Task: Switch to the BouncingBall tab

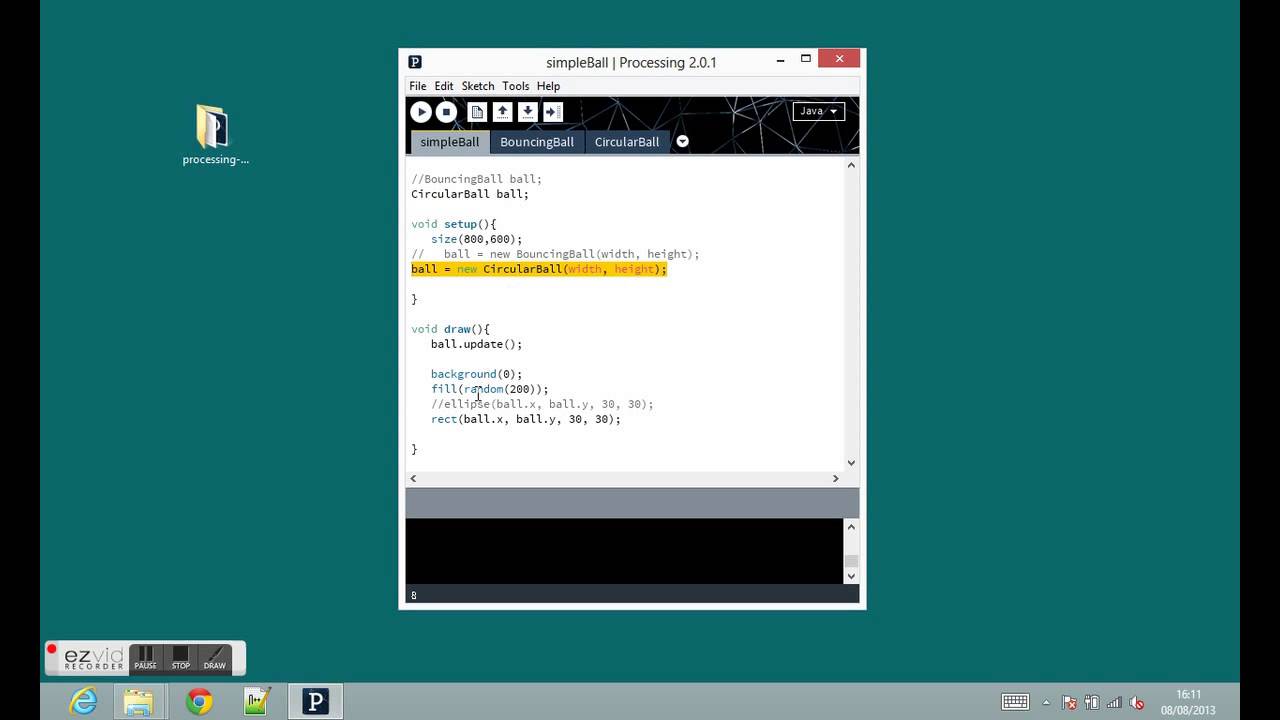Action: click(537, 142)
